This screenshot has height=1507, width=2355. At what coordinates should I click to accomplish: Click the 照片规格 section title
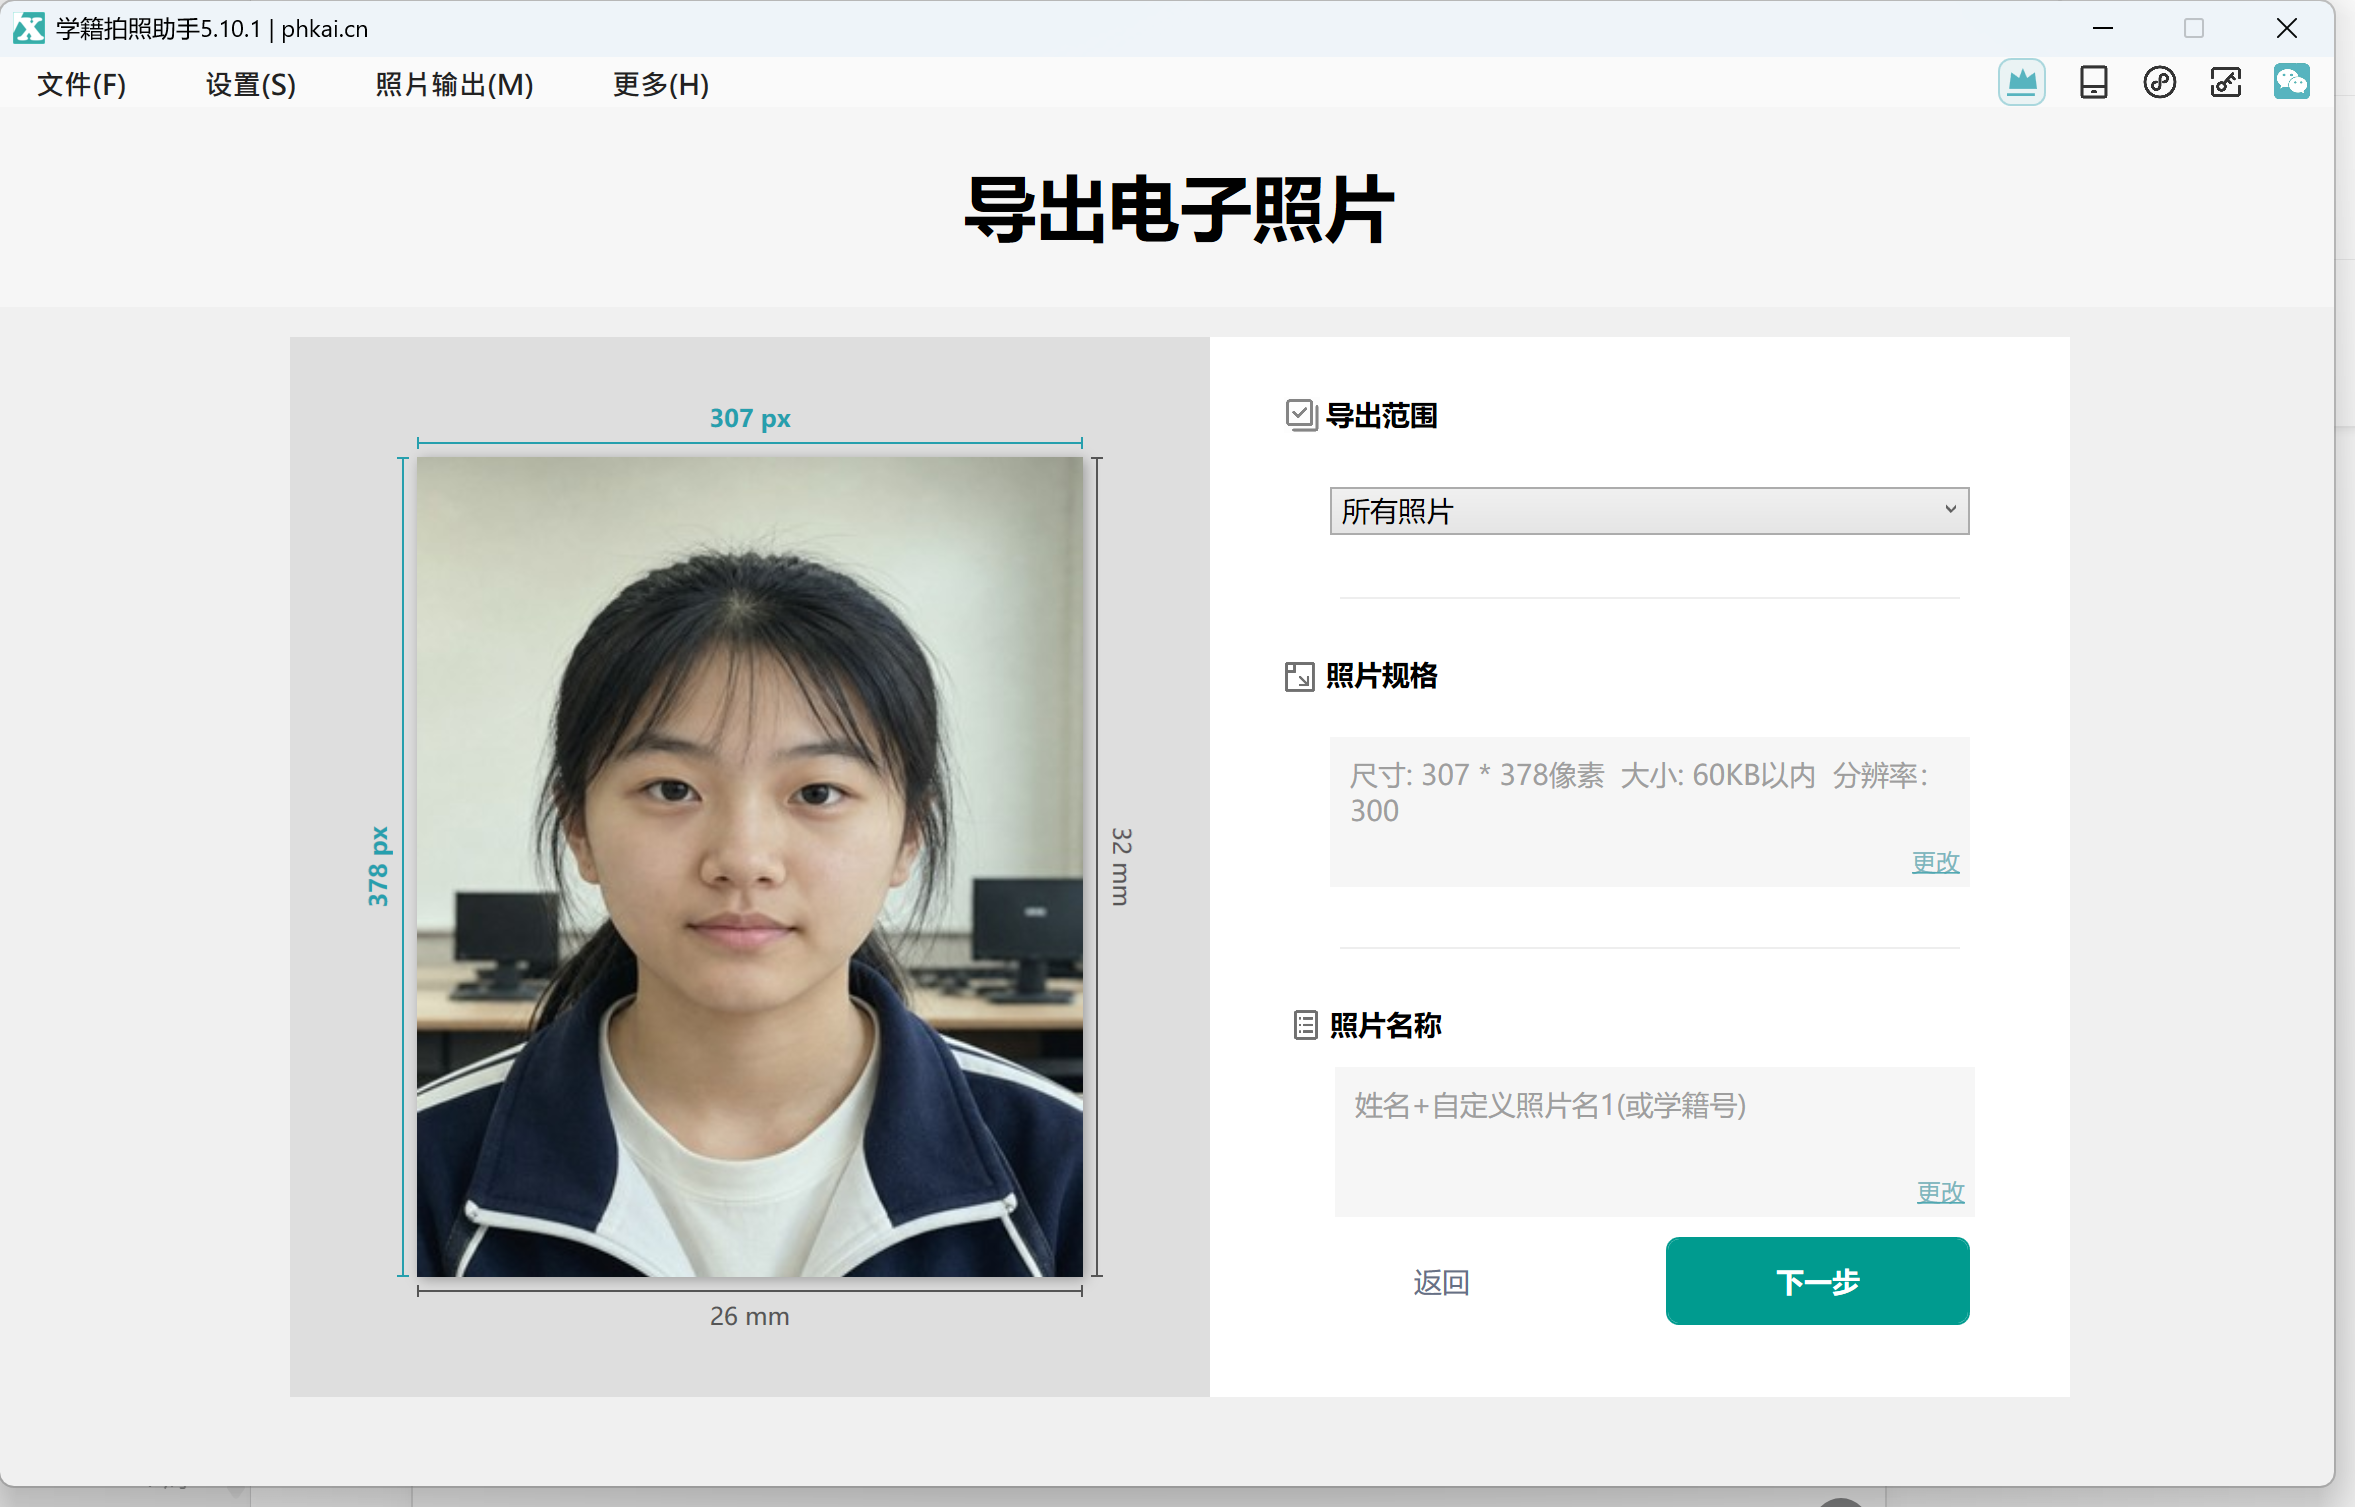(x=1381, y=676)
